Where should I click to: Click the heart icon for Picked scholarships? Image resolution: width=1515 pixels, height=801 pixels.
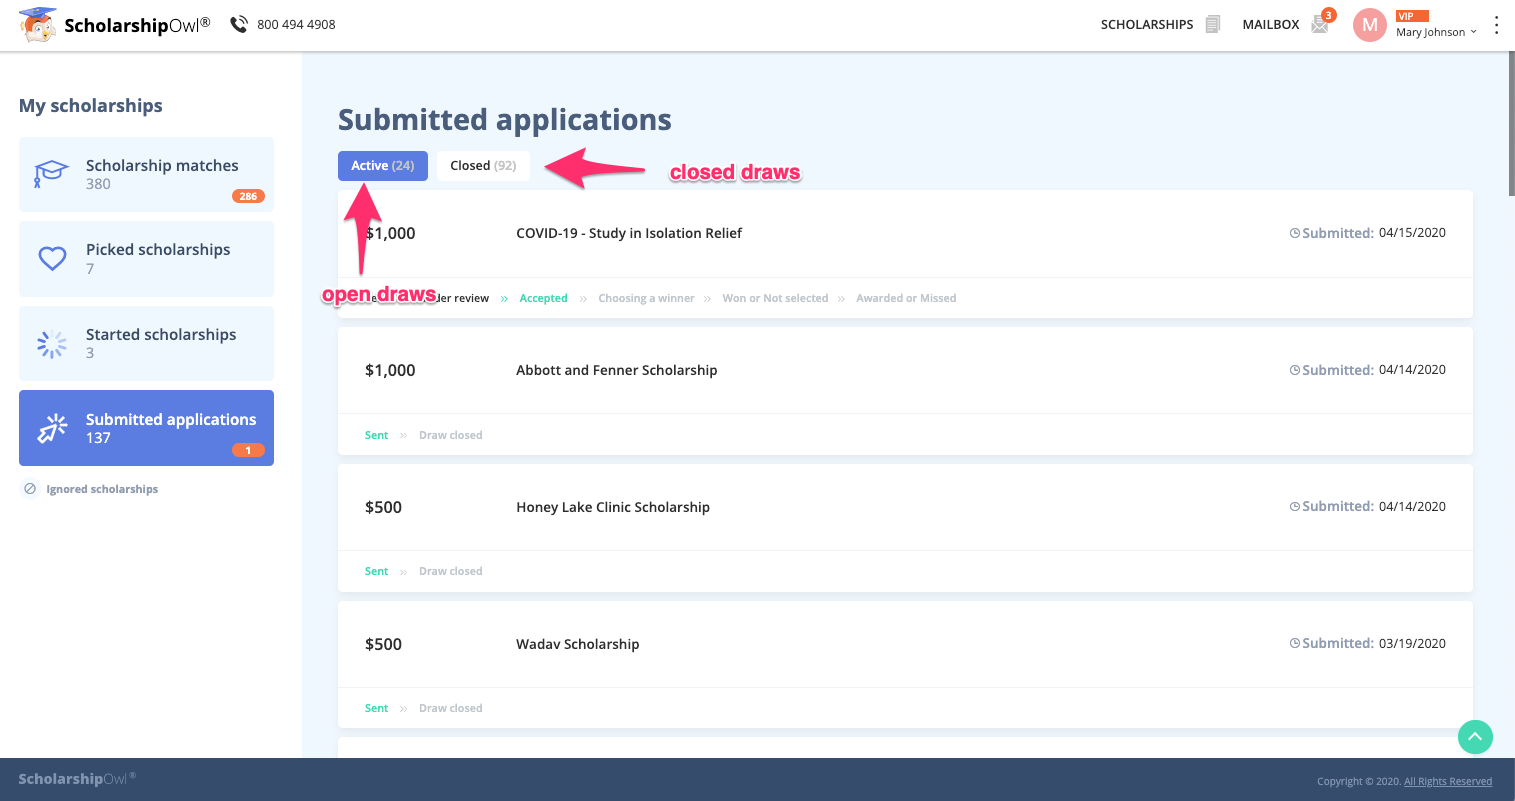tap(52, 259)
